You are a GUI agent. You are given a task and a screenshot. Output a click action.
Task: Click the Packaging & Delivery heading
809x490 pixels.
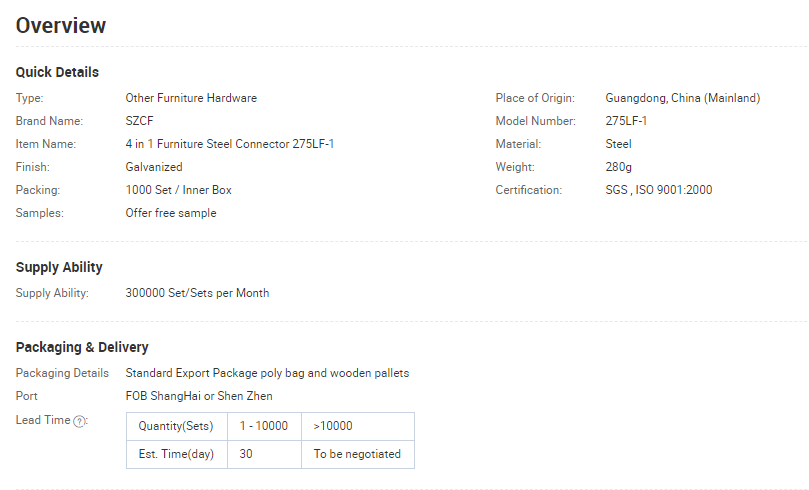[82, 347]
